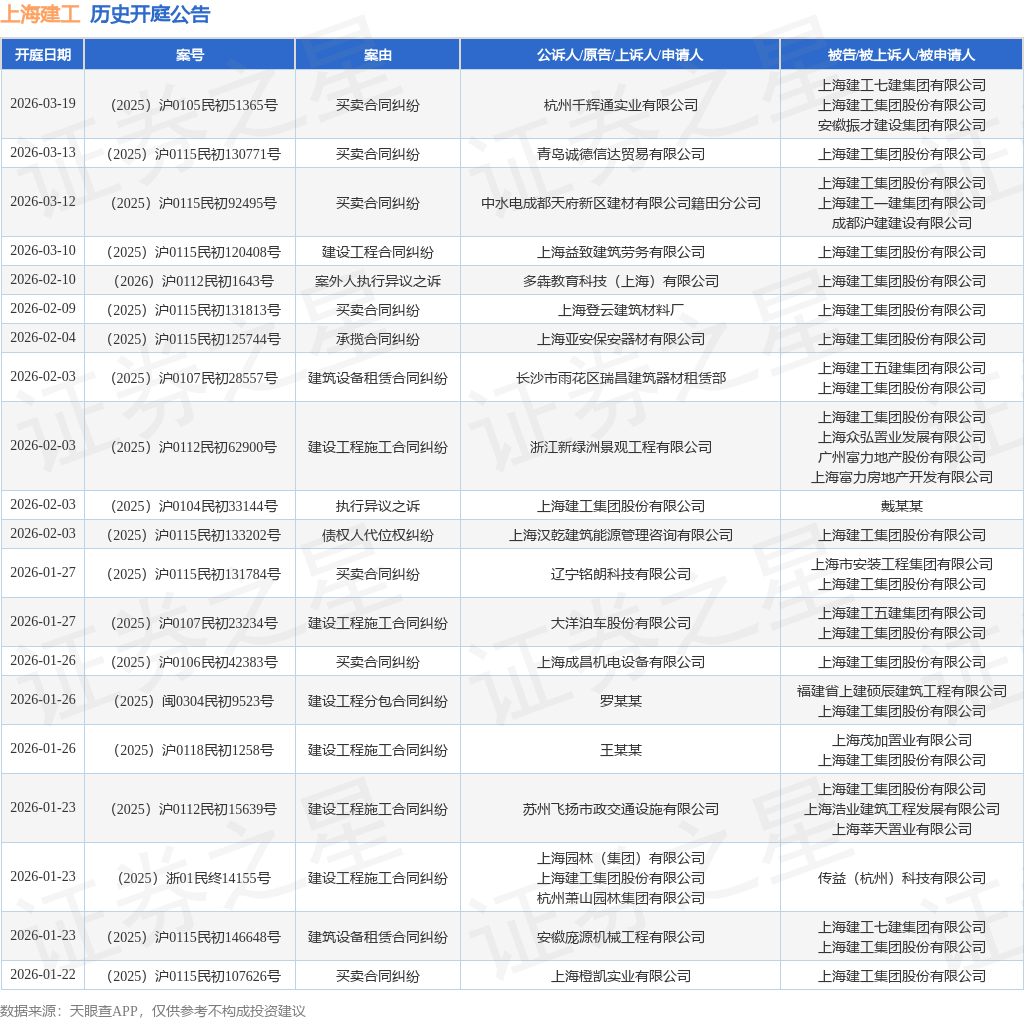
Task: Click defendant 上海建工一建集团有限公司
Action: (x=902, y=202)
